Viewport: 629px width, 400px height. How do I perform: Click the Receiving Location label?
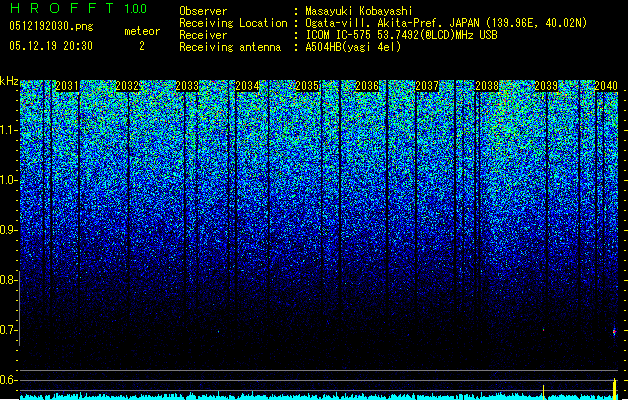click(233, 23)
